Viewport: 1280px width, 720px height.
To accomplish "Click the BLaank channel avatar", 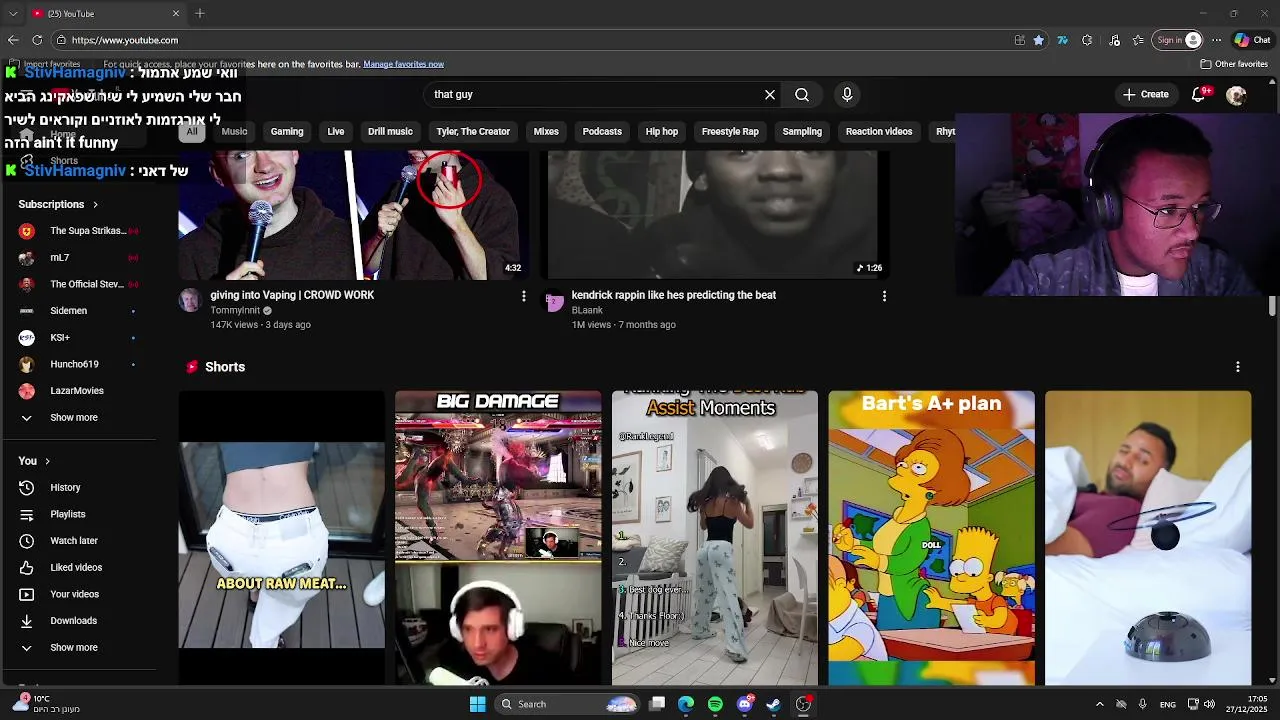I will pos(553,301).
